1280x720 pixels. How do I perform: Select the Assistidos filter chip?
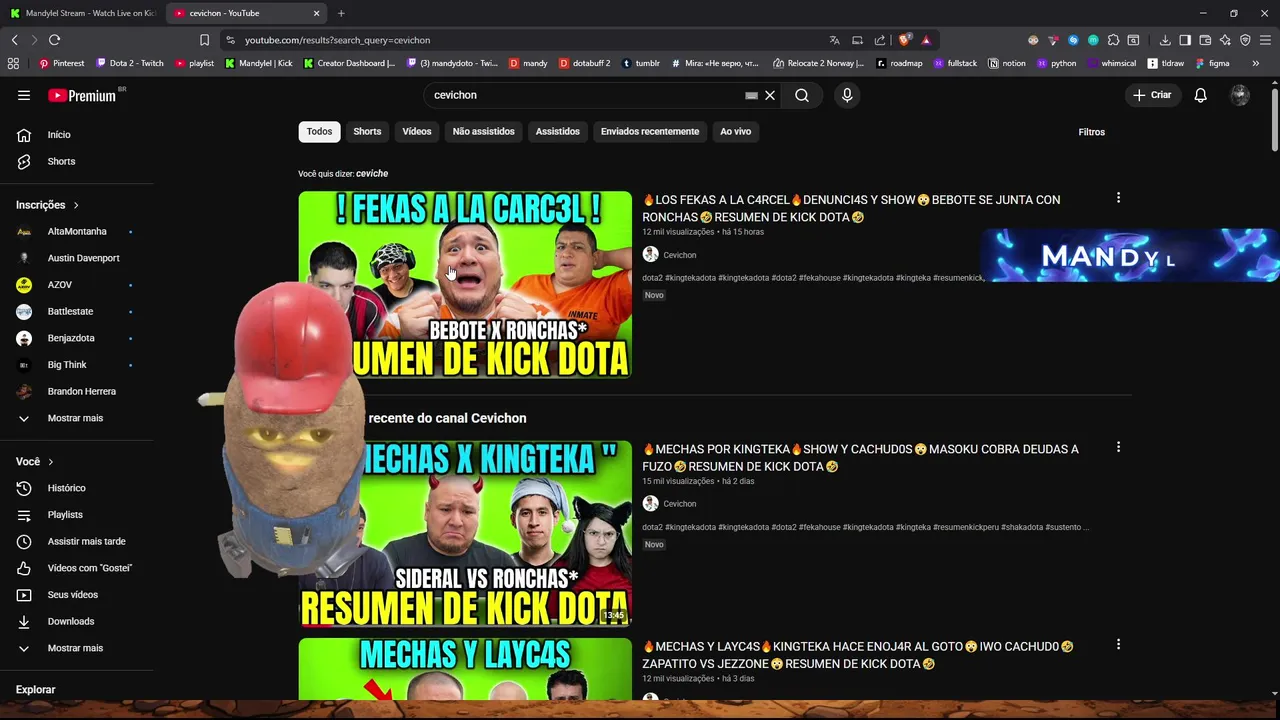(x=557, y=132)
